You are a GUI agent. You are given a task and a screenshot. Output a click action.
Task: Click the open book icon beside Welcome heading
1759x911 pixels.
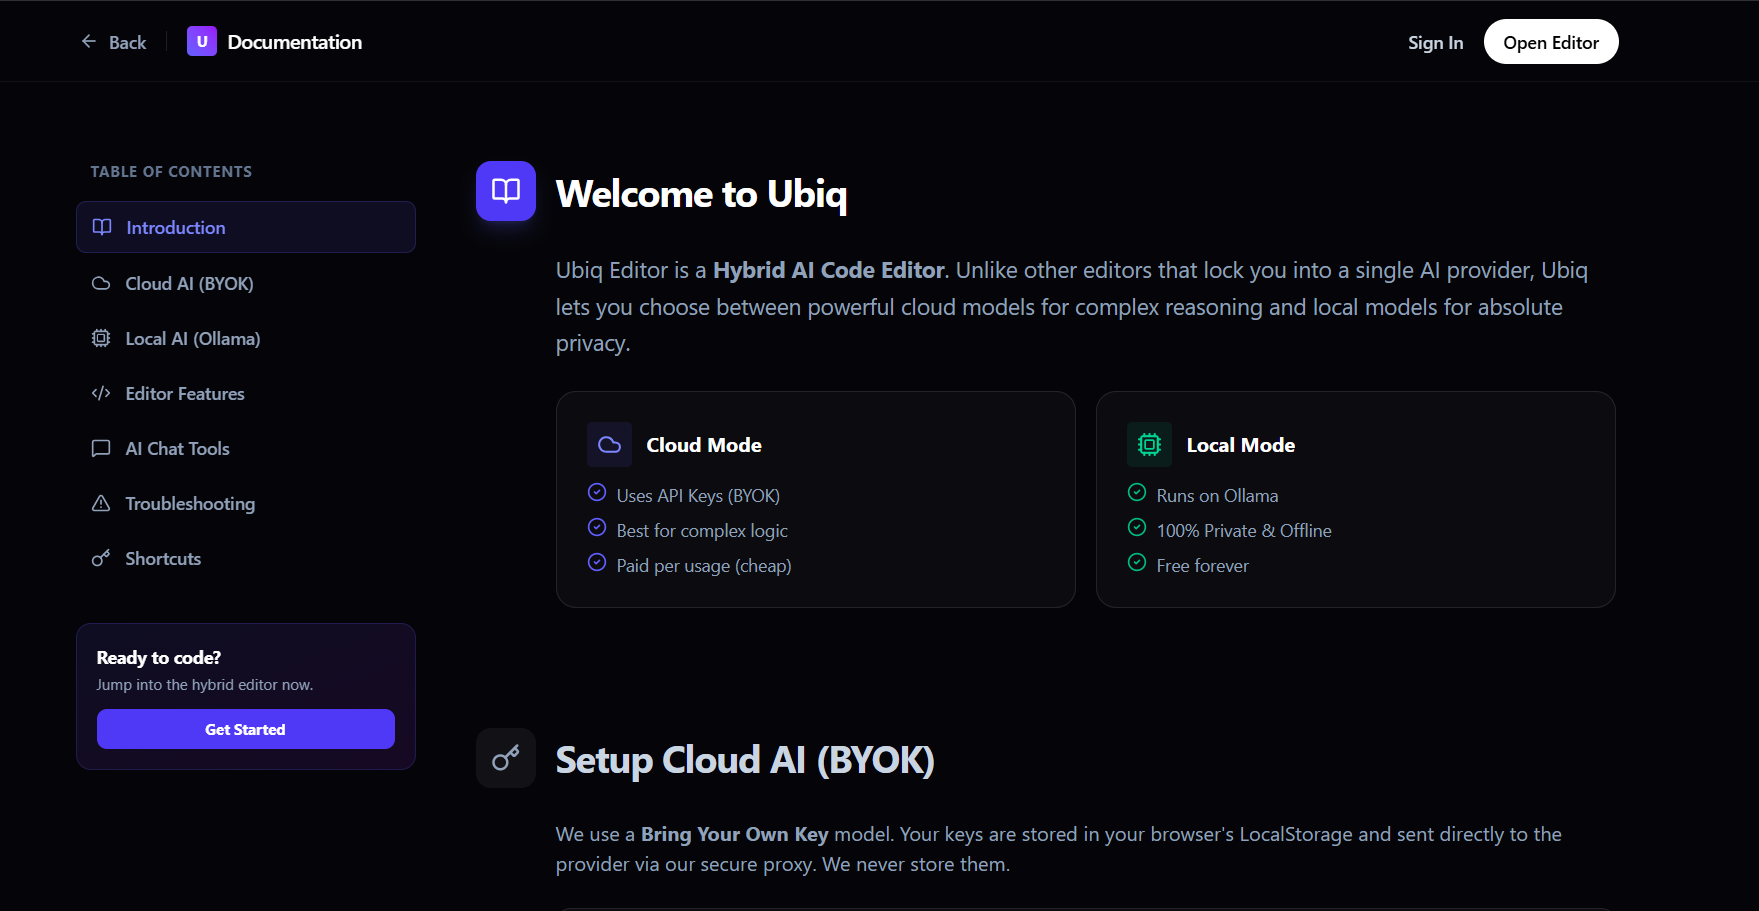pyautogui.click(x=506, y=191)
